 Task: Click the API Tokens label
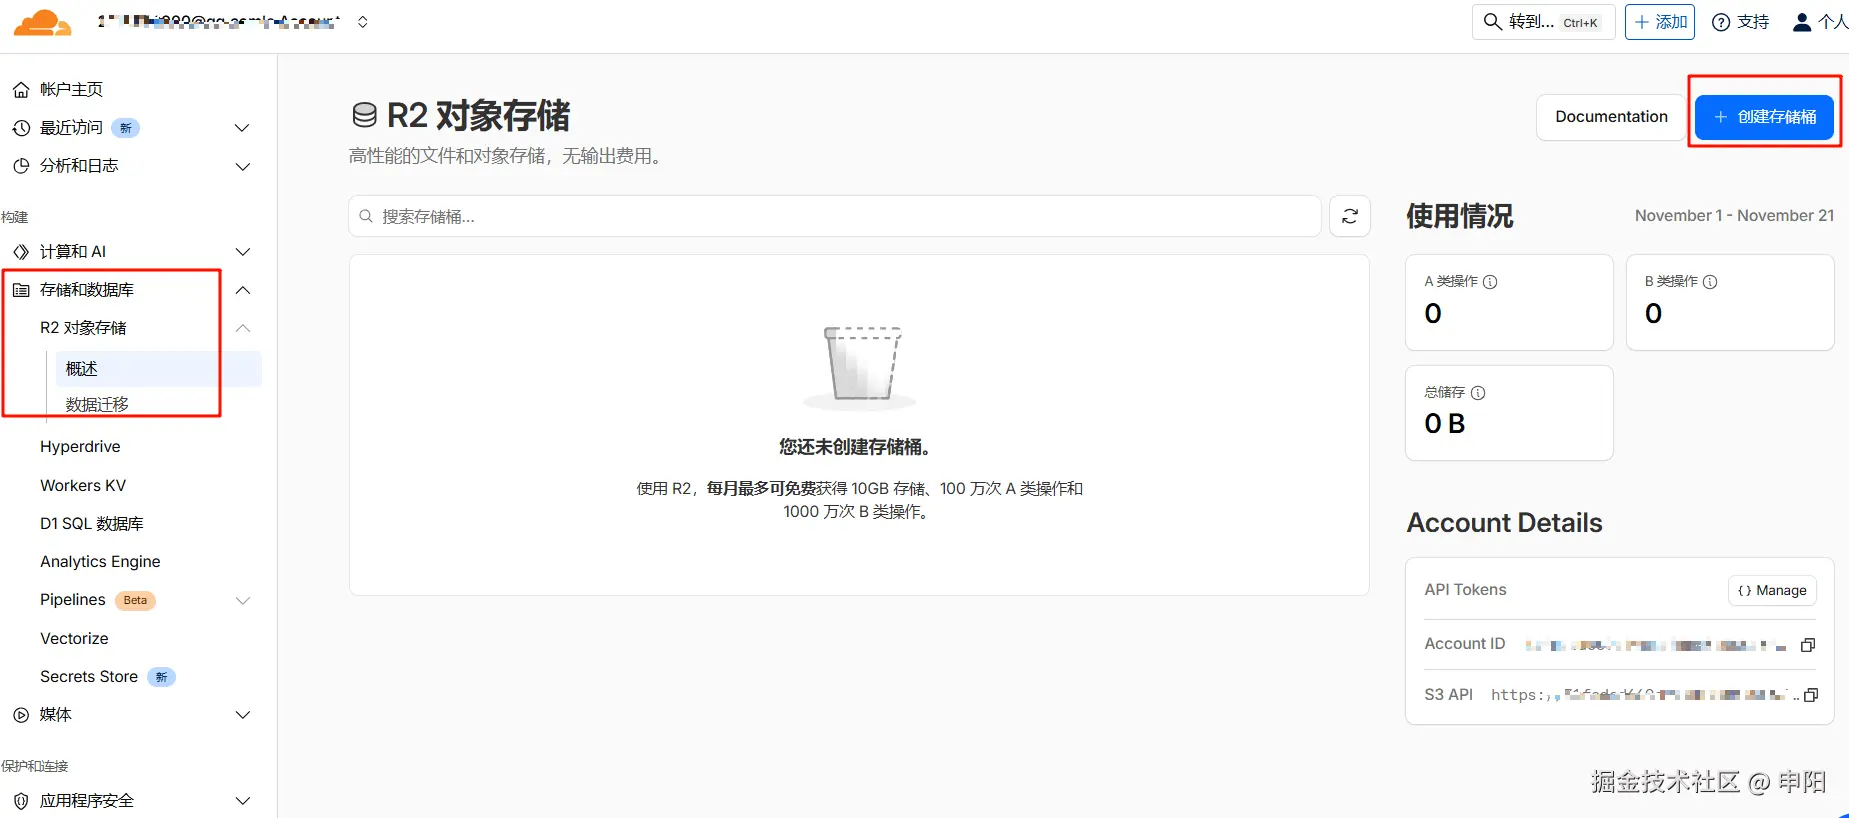pos(1465,590)
